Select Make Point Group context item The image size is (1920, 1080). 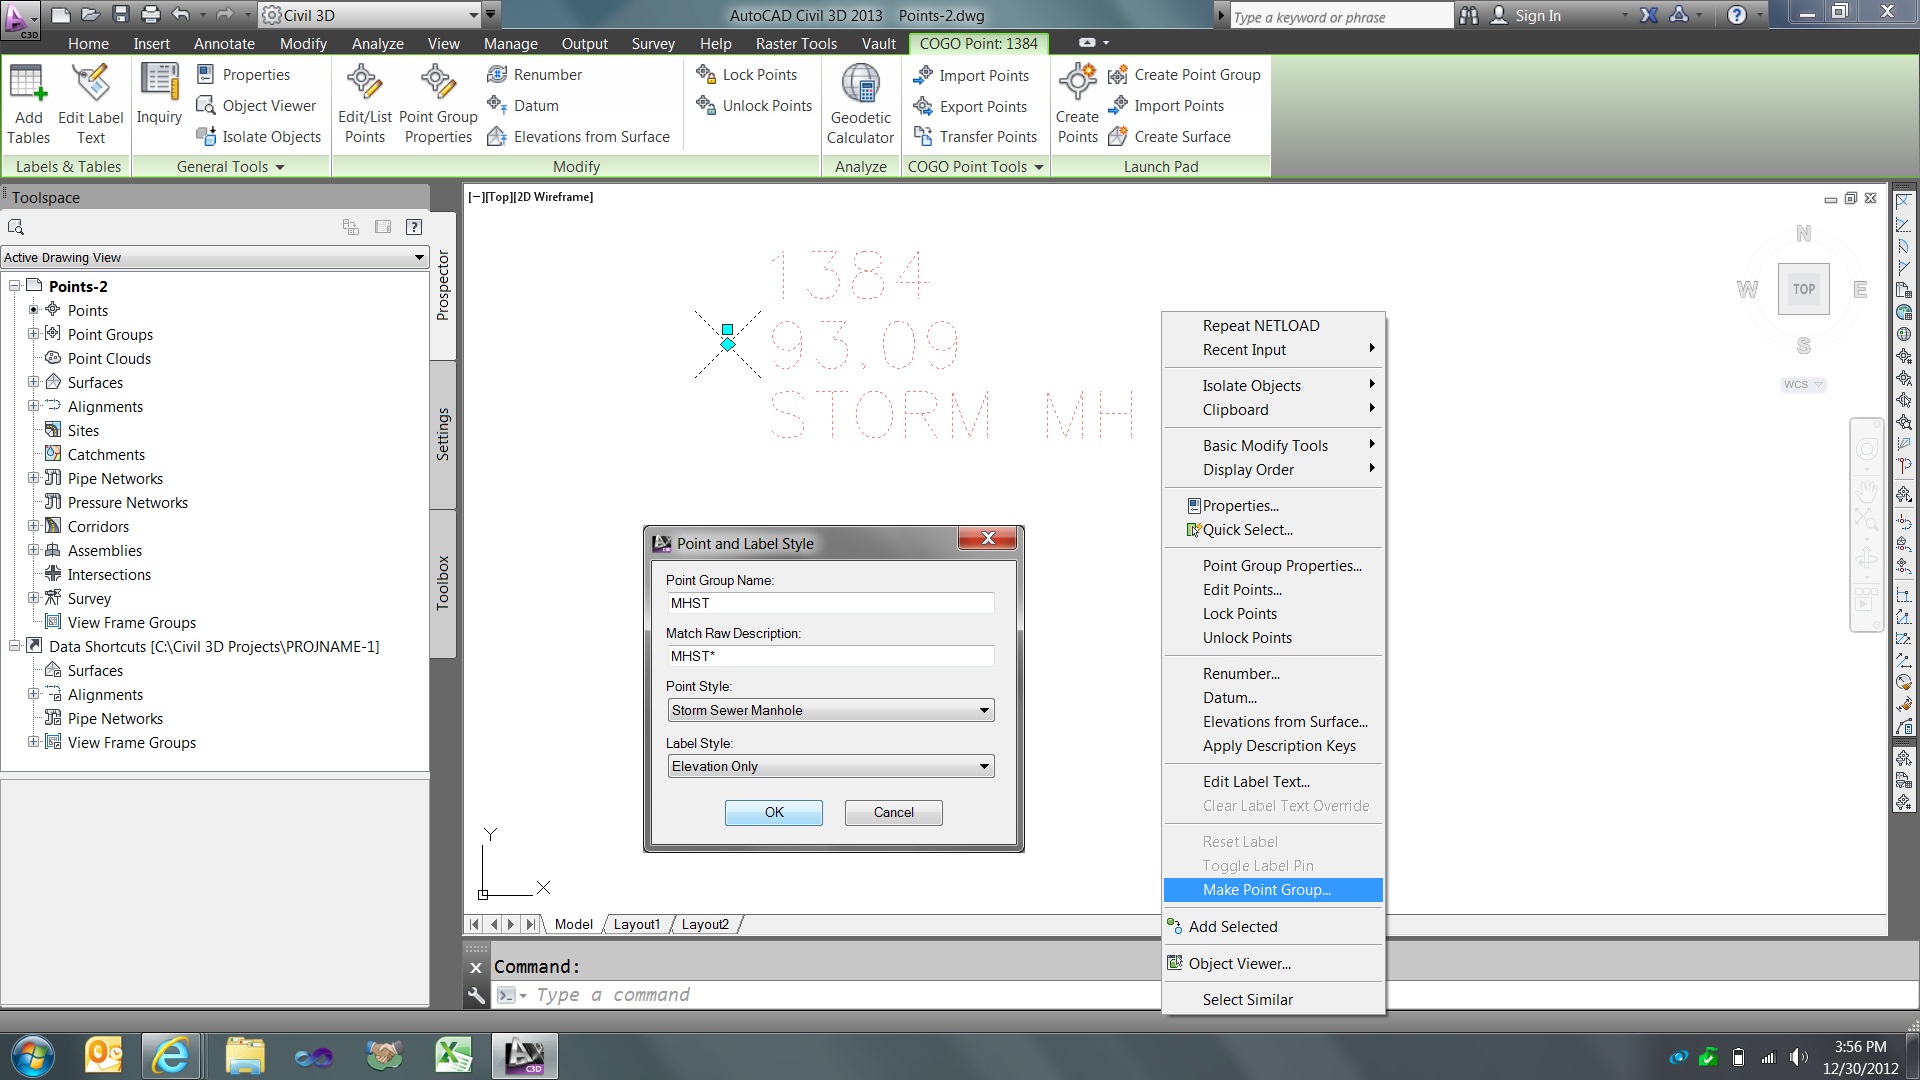pyautogui.click(x=1266, y=890)
